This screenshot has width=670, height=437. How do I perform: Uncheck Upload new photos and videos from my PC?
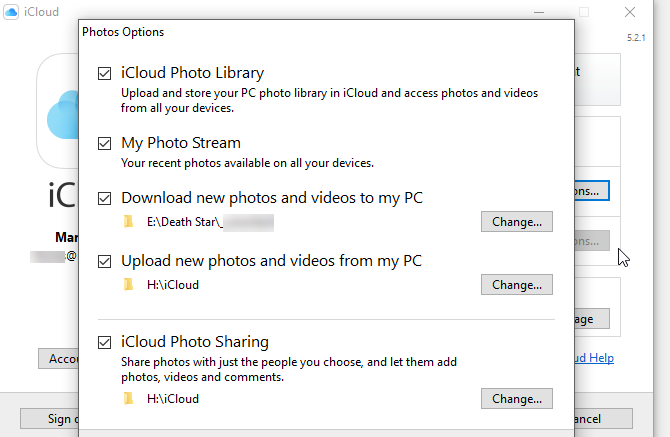[x=106, y=261]
